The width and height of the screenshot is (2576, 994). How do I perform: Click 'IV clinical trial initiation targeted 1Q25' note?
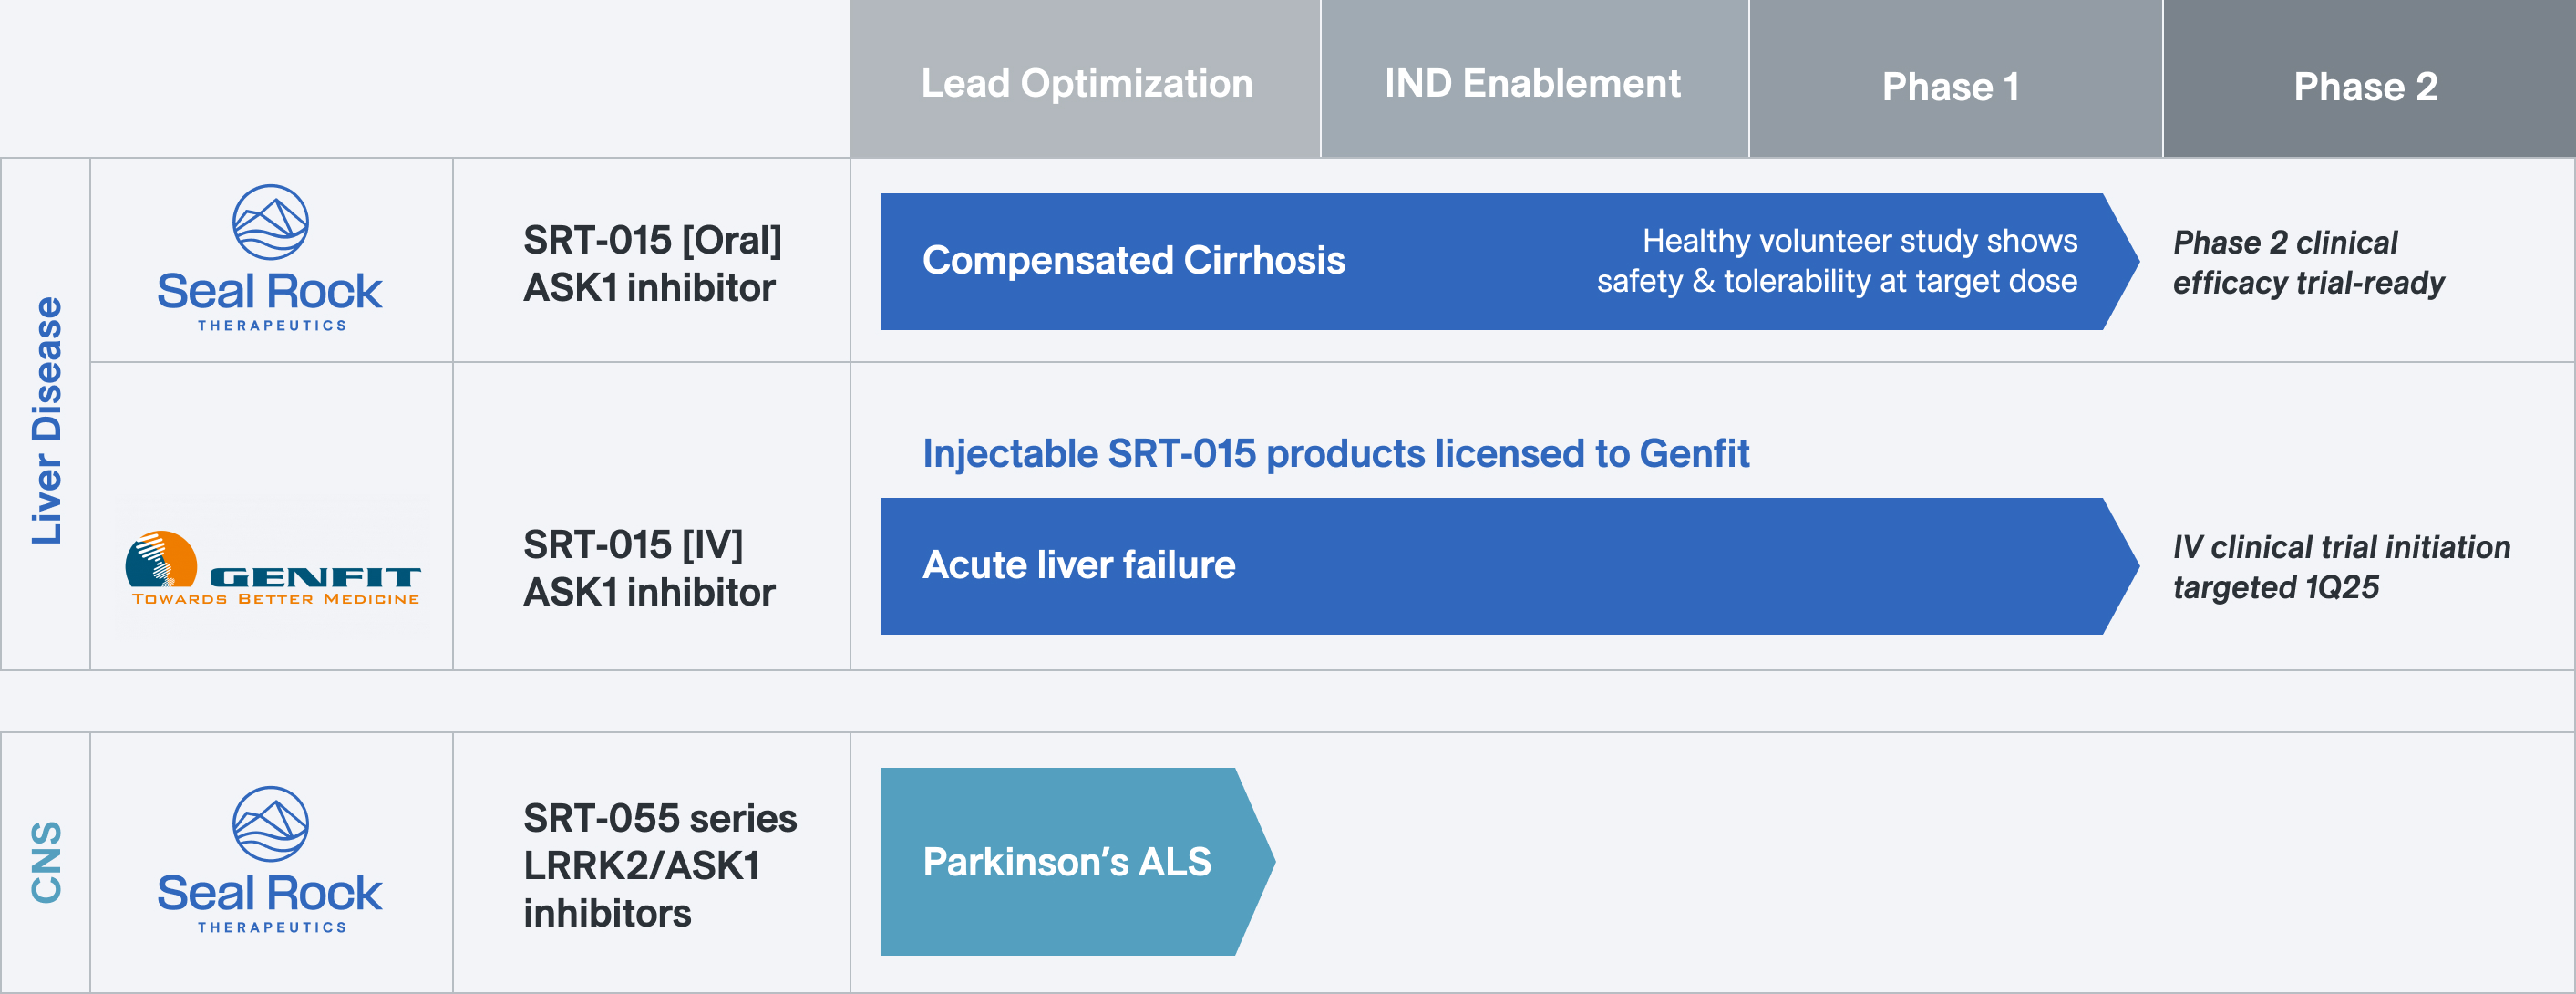[2341, 567]
